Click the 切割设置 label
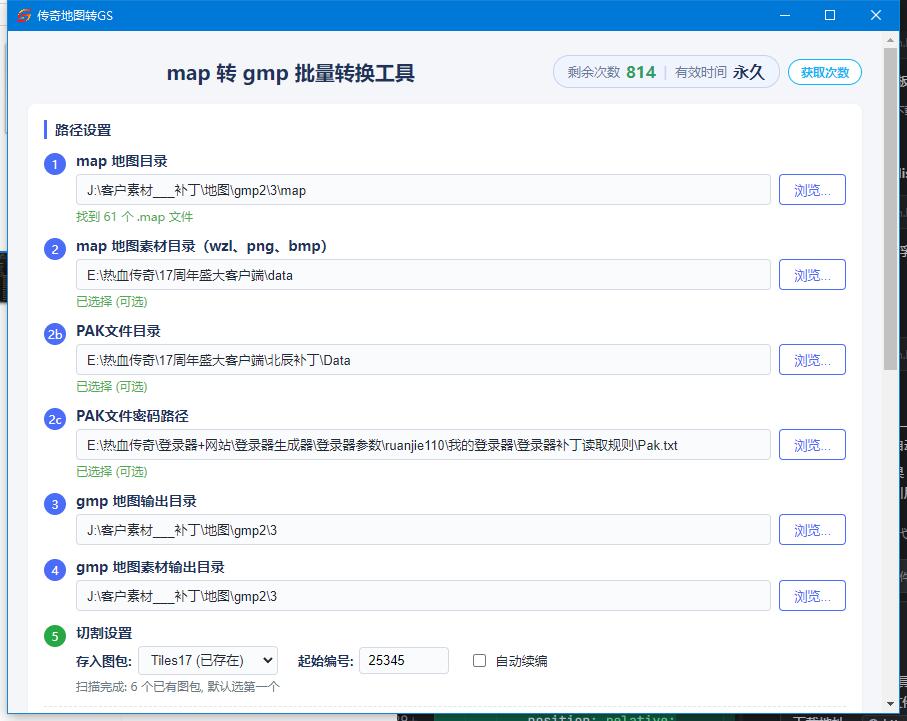Screen dimensions: 907x721 (104, 633)
